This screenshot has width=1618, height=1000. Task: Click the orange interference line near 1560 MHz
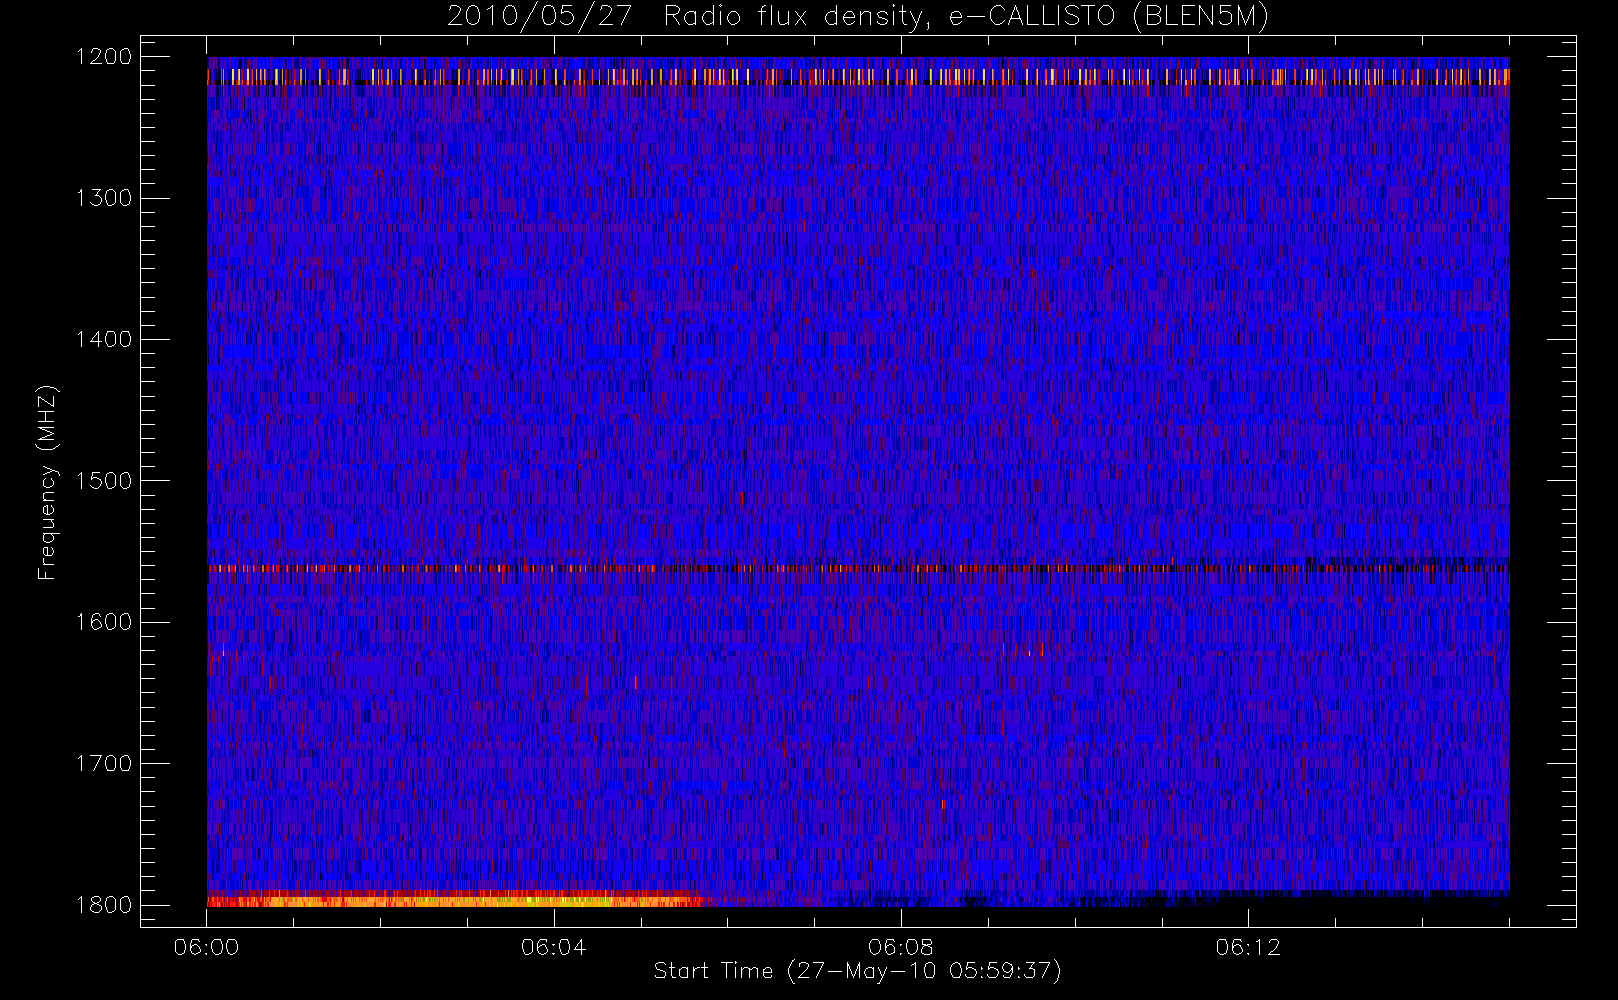858,568
